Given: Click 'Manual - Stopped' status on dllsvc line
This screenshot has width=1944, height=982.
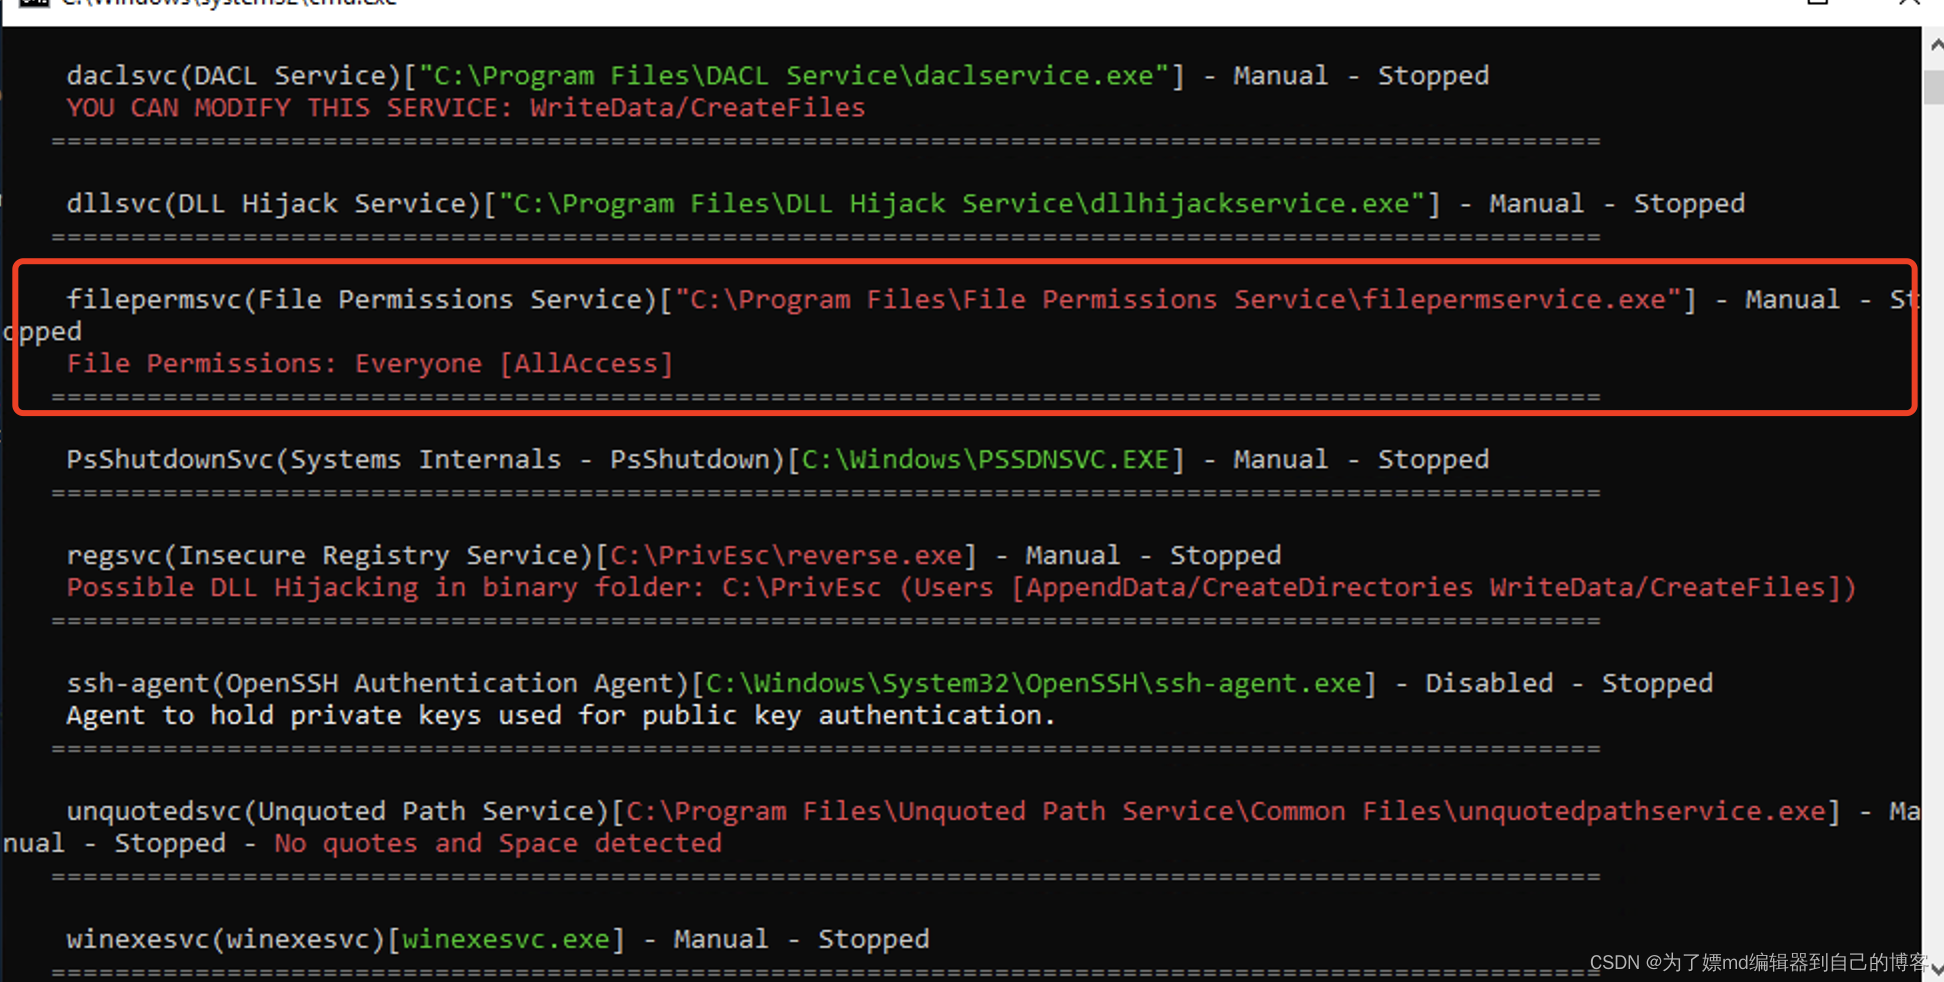Looking at the screenshot, I should pos(1617,204).
